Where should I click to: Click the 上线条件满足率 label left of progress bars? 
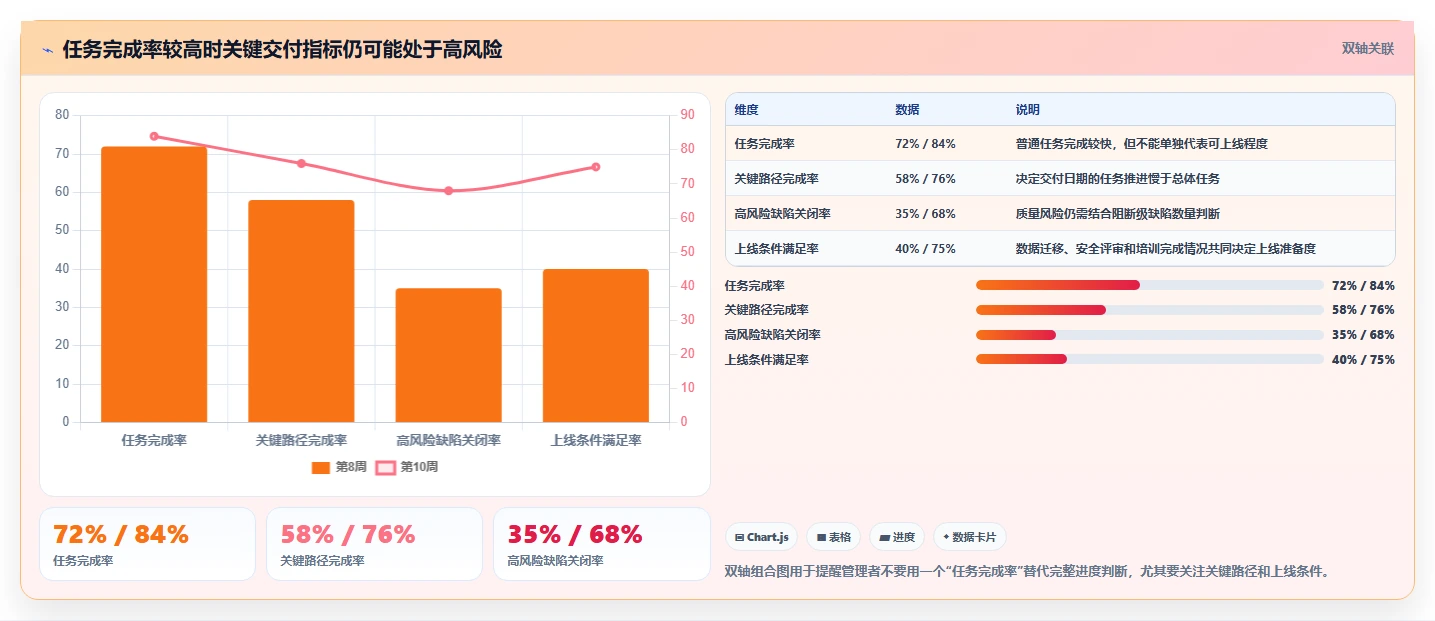767,360
